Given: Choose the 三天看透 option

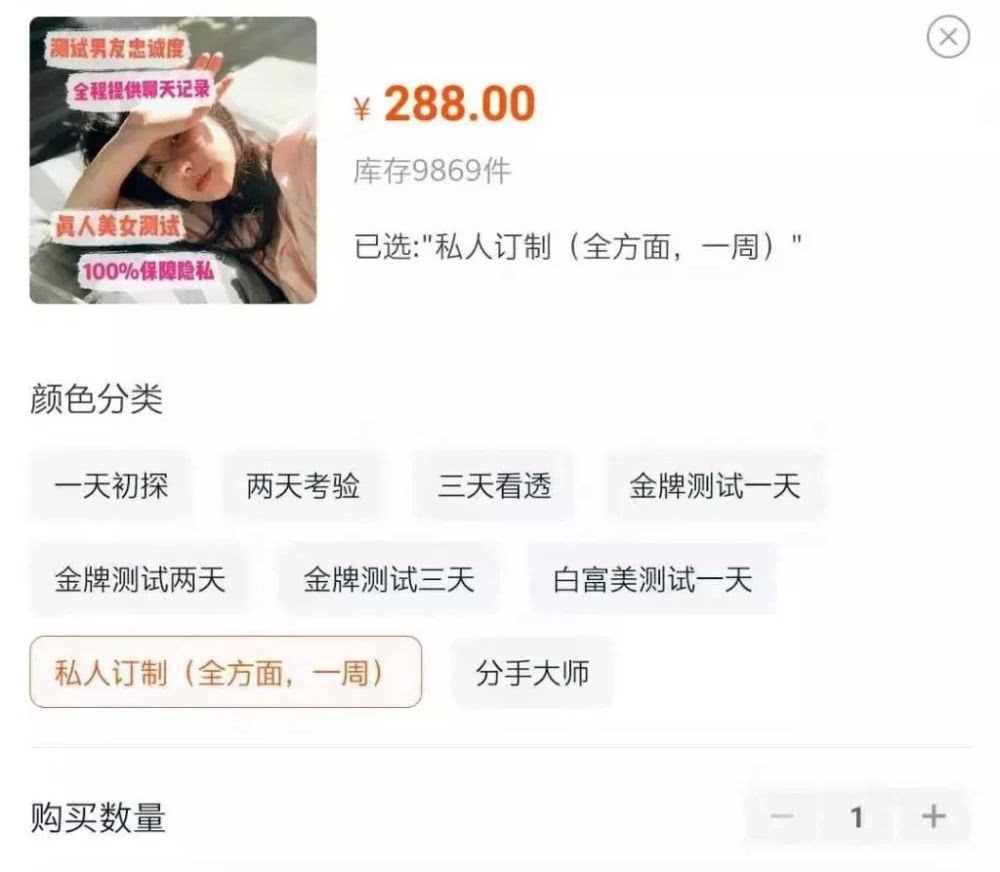Looking at the screenshot, I should pyautogui.click(x=494, y=486).
